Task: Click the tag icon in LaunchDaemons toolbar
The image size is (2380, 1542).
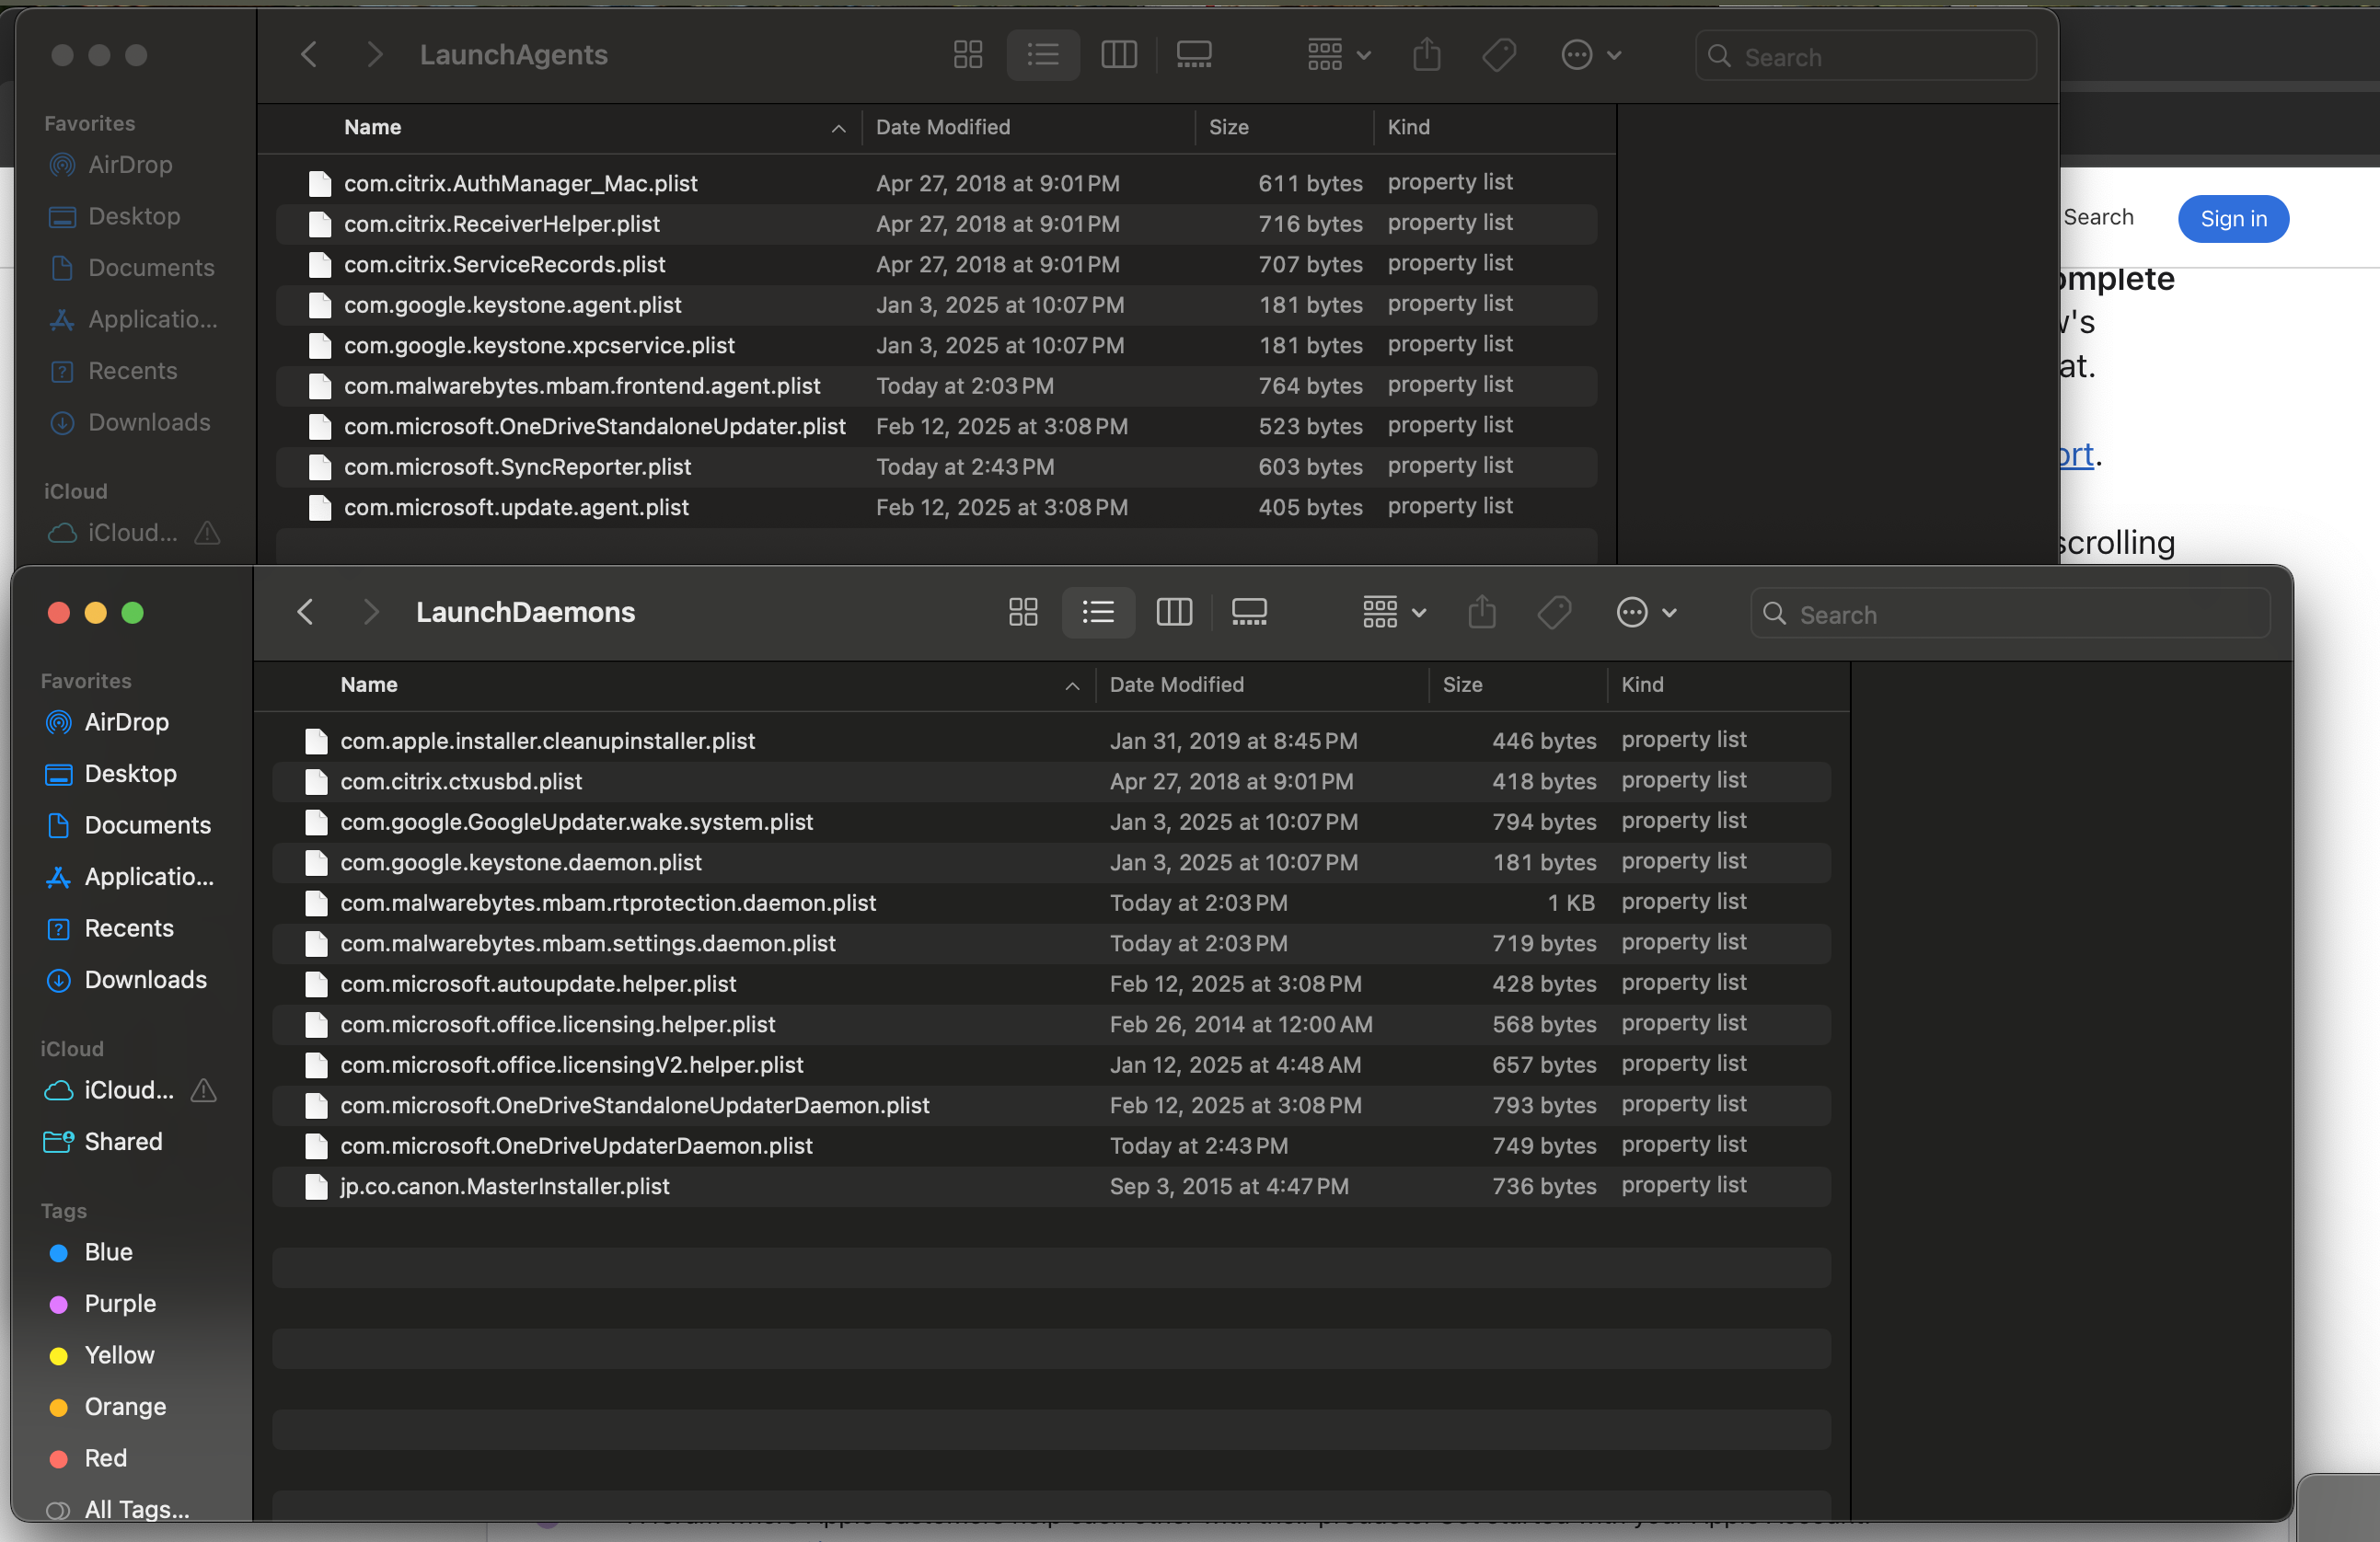Action: 1554,612
